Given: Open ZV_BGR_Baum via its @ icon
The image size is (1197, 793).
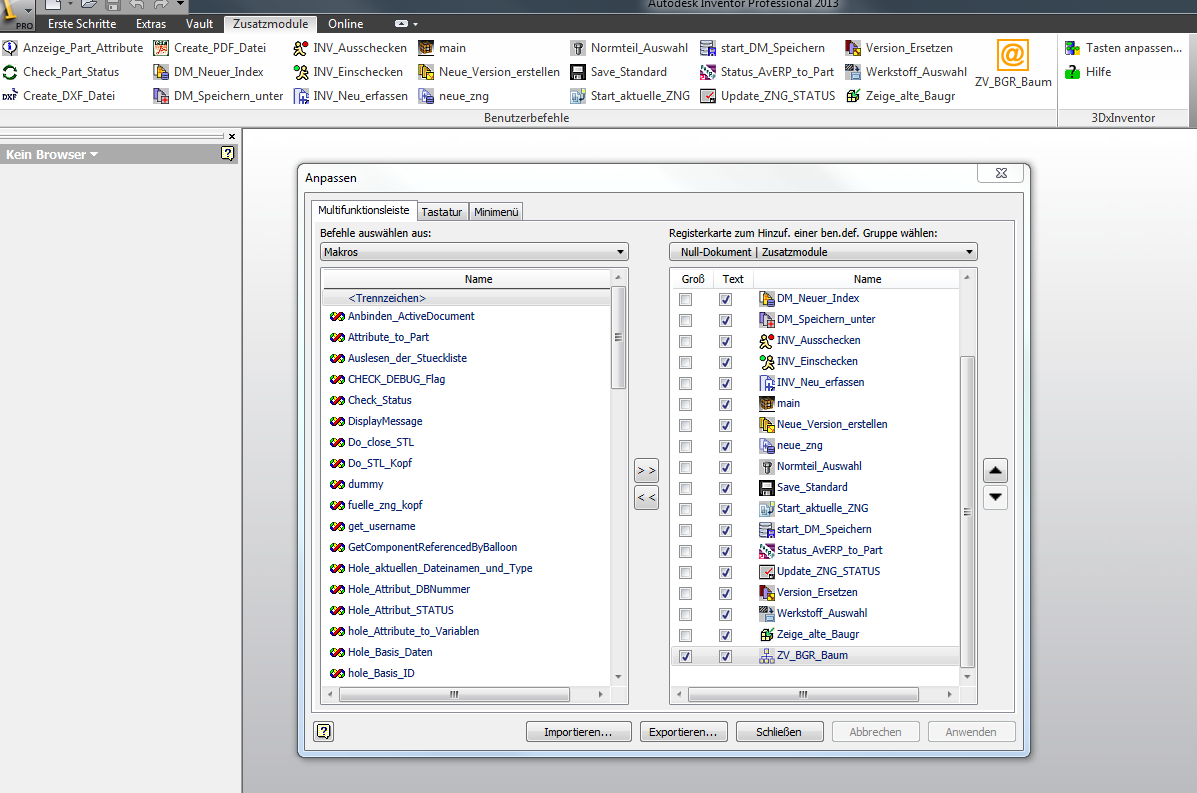Looking at the screenshot, I should [1013, 57].
